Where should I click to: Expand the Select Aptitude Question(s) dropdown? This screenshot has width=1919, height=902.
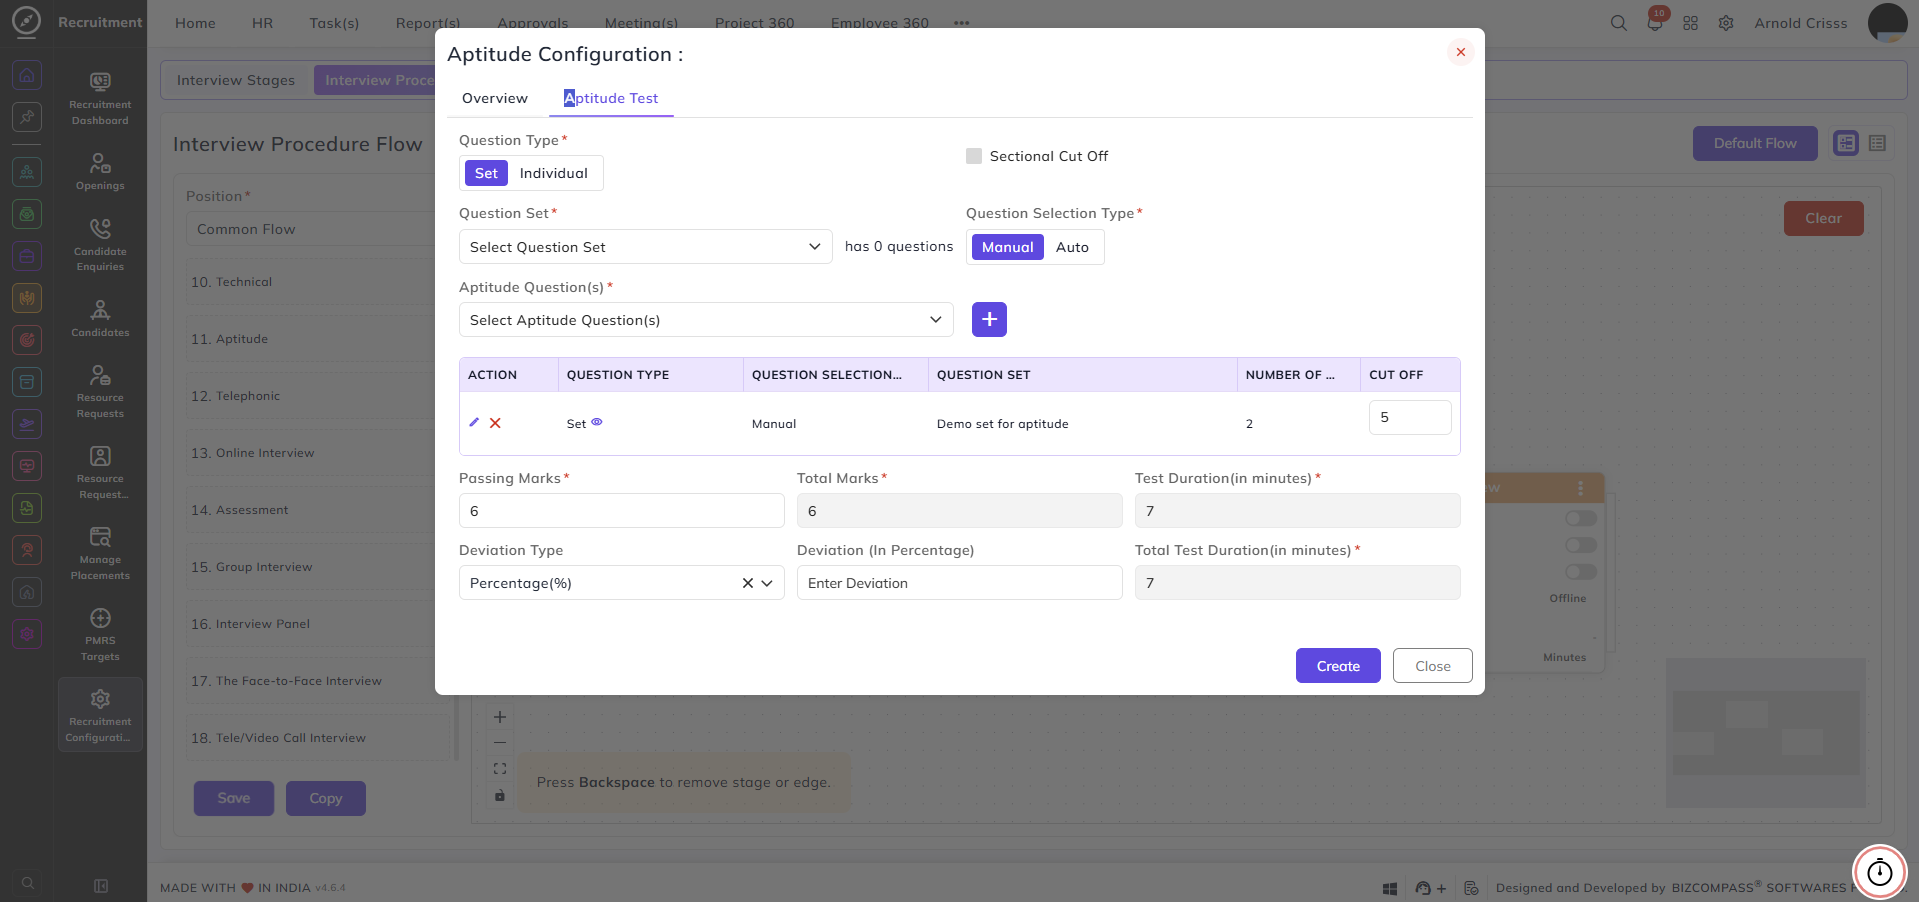click(x=706, y=320)
